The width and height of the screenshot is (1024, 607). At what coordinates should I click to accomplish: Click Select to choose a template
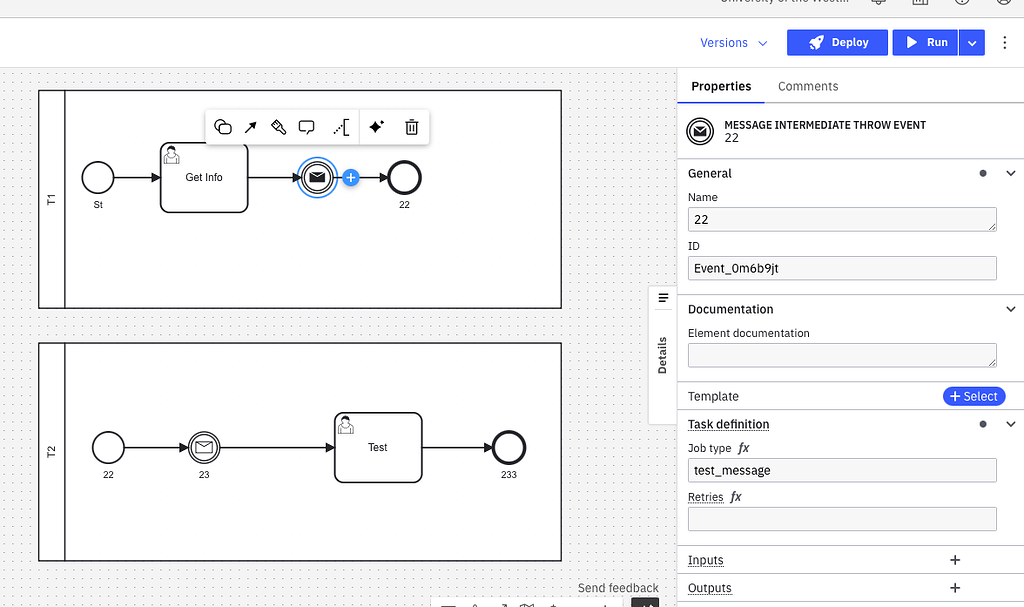(x=973, y=396)
